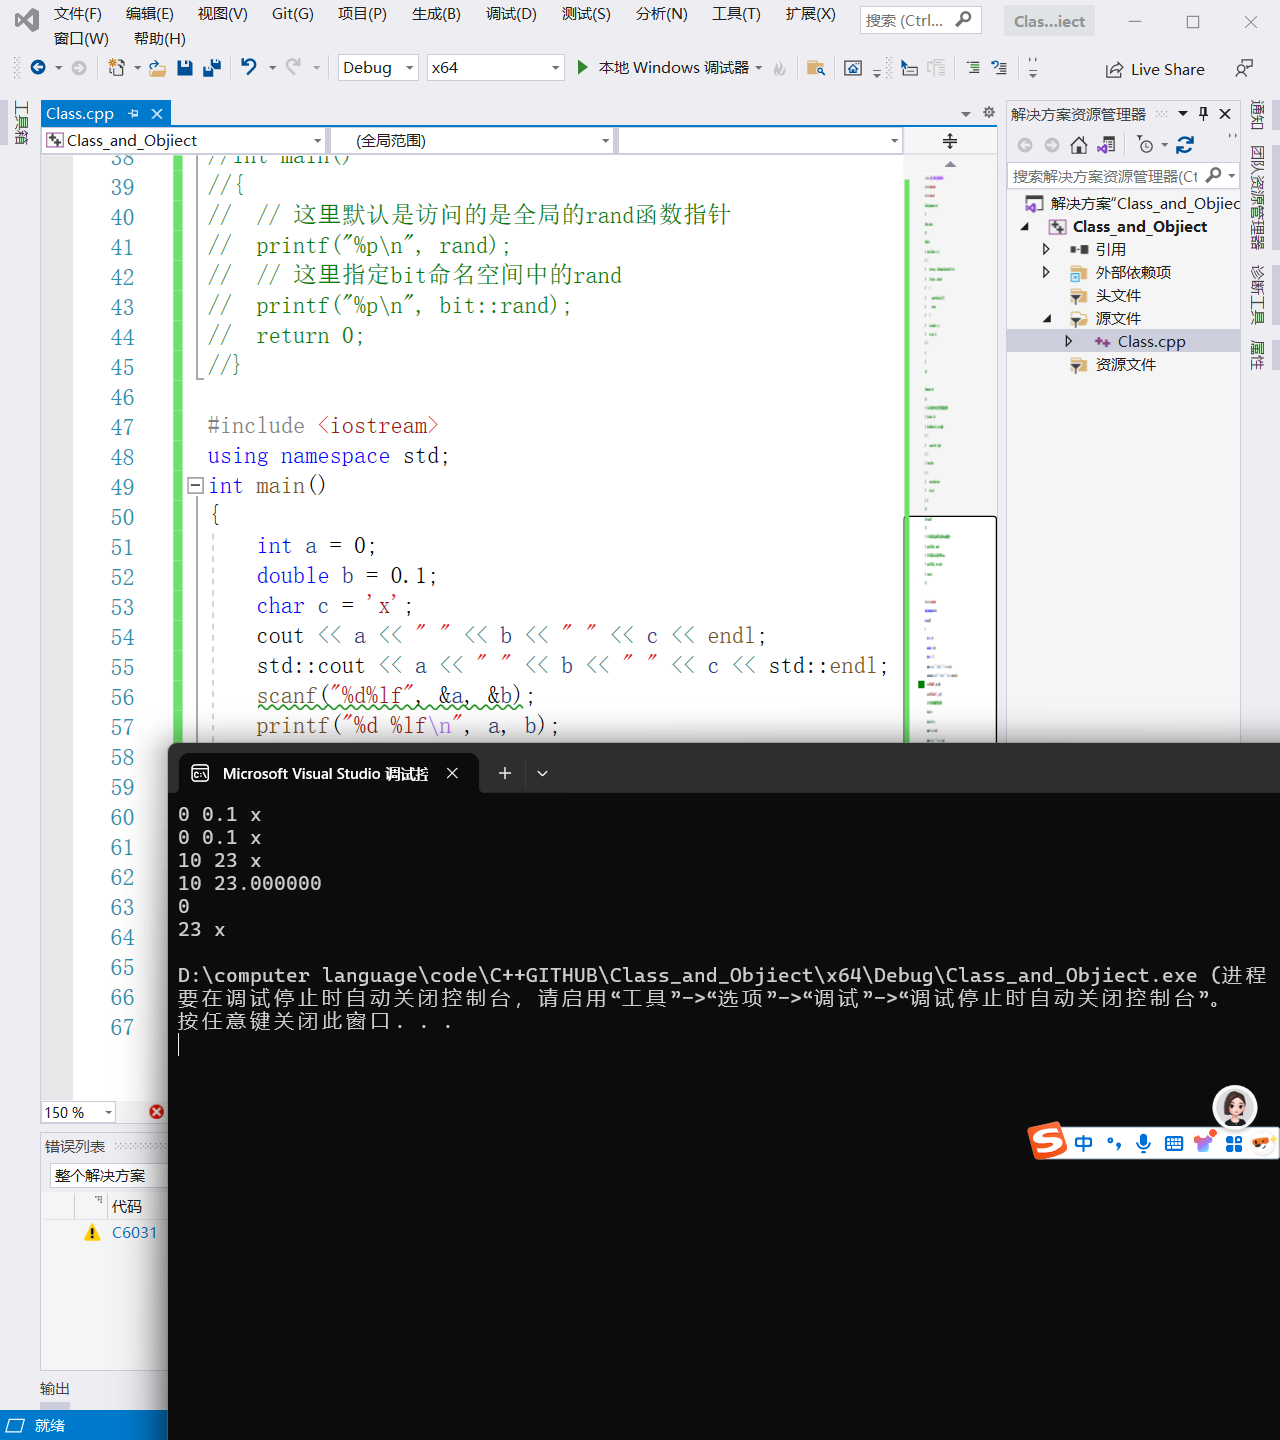Open the 编辑(E) menu
1280x1440 pixels.
click(x=150, y=14)
